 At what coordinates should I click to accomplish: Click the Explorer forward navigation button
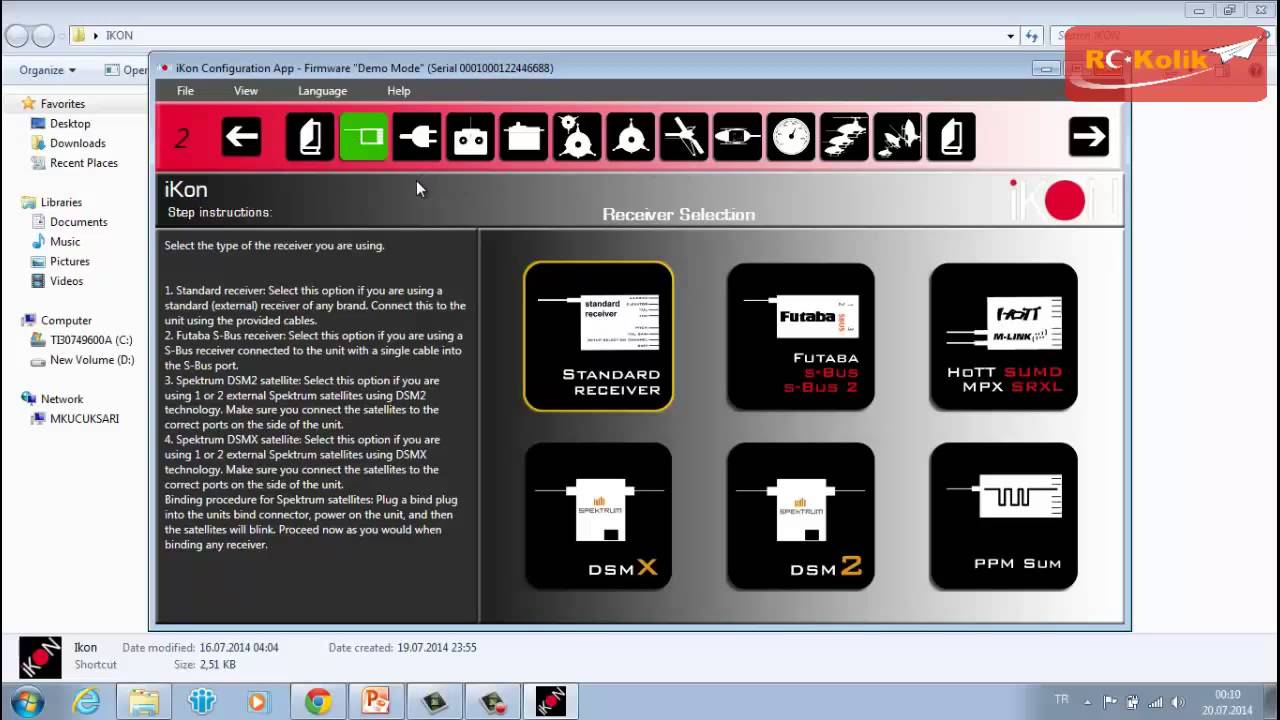point(43,36)
